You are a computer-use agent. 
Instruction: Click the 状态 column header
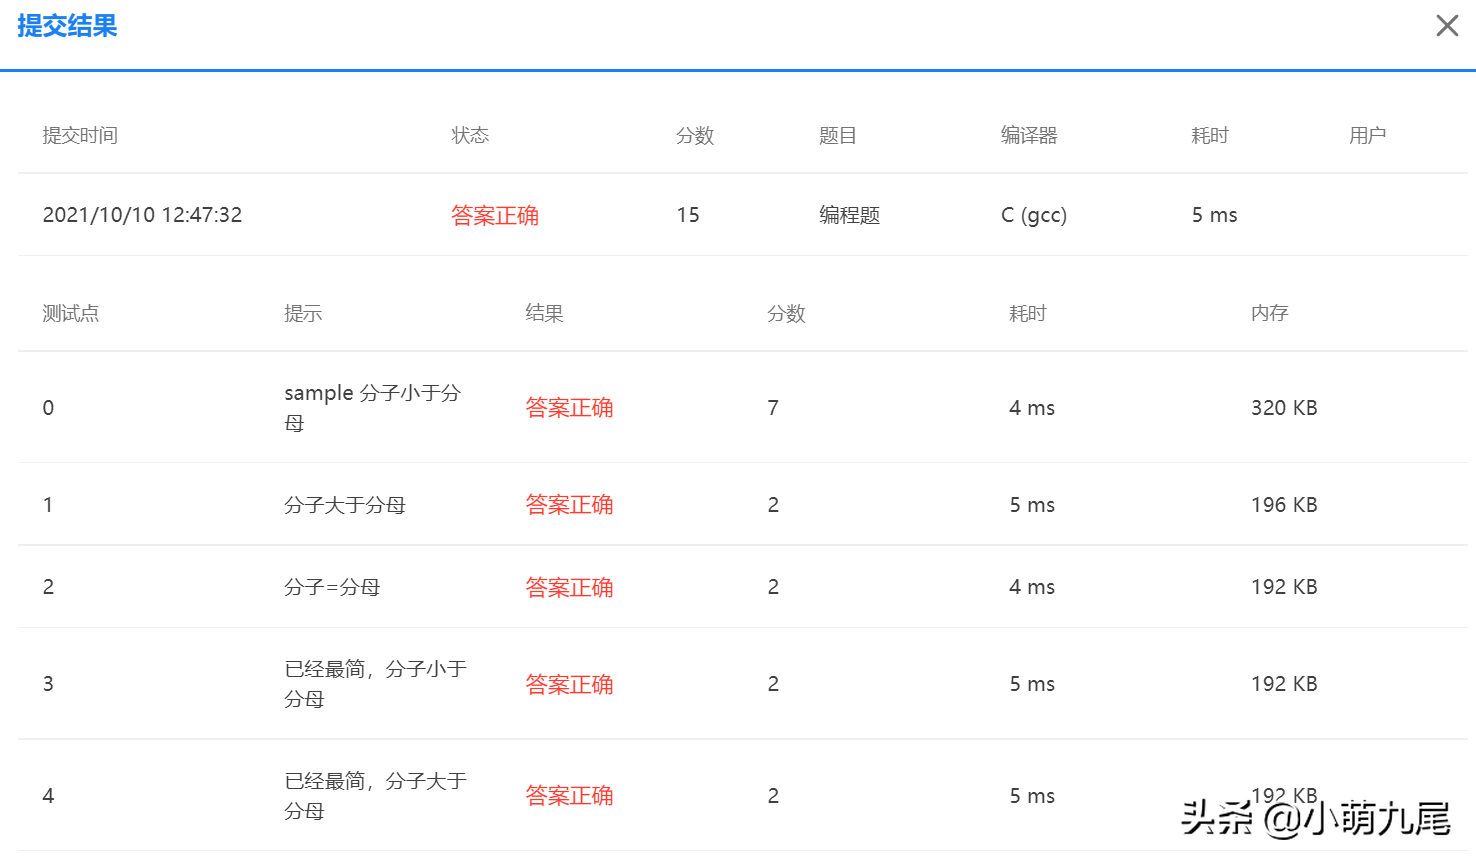tap(470, 135)
